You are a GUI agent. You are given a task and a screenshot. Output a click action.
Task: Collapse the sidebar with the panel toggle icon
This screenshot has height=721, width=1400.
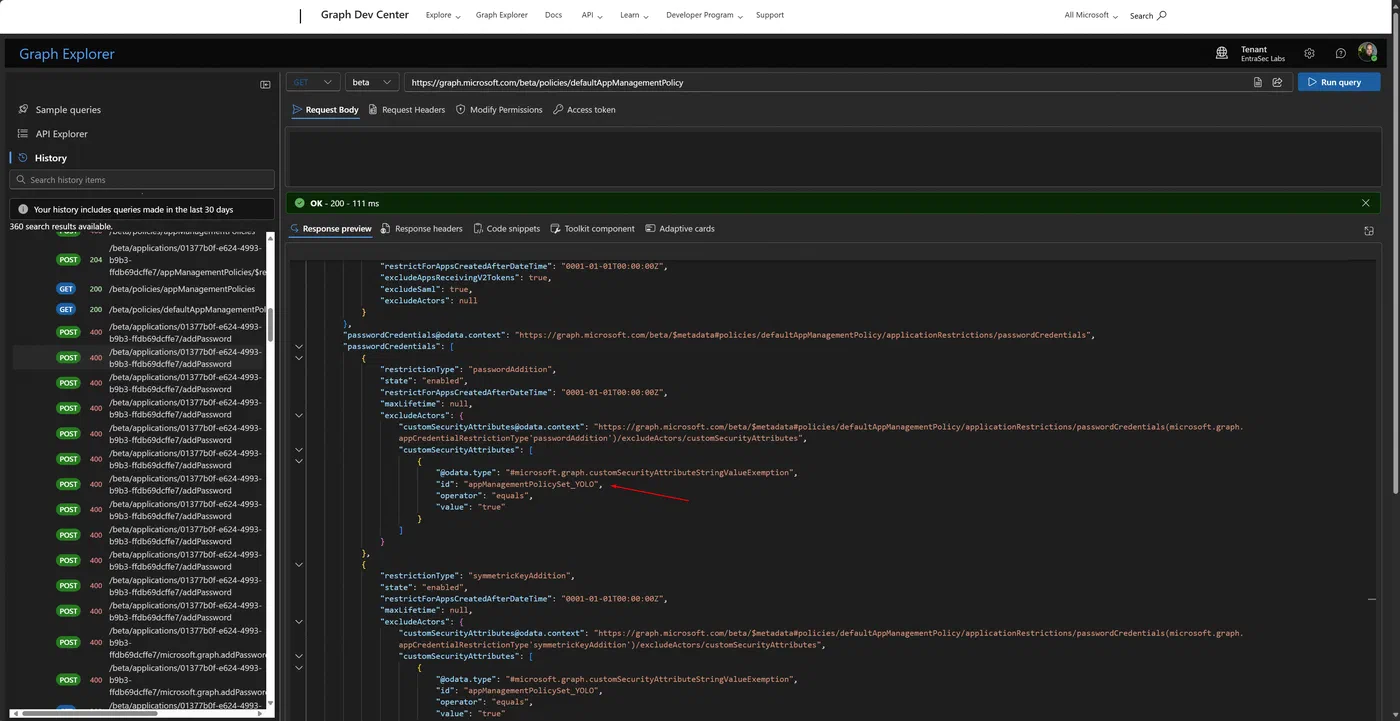[265, 85]
